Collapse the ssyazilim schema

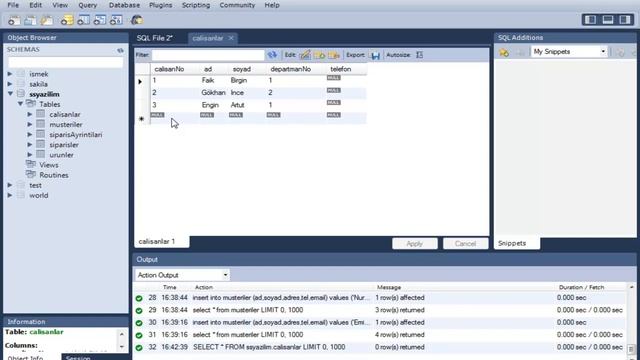tap(10, 94)
